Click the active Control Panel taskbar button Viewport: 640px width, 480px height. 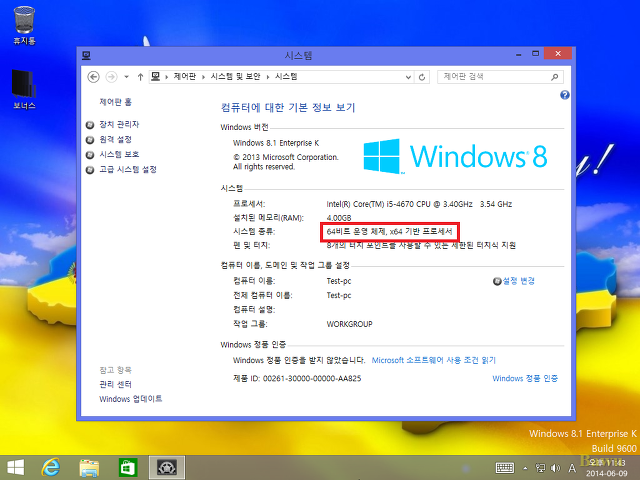[167, 467]
